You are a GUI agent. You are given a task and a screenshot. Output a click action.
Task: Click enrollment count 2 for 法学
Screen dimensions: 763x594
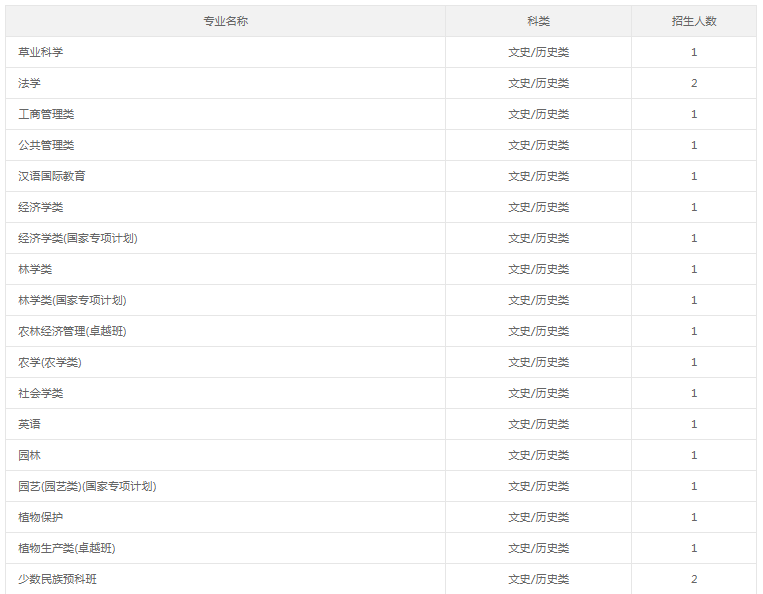694,83
